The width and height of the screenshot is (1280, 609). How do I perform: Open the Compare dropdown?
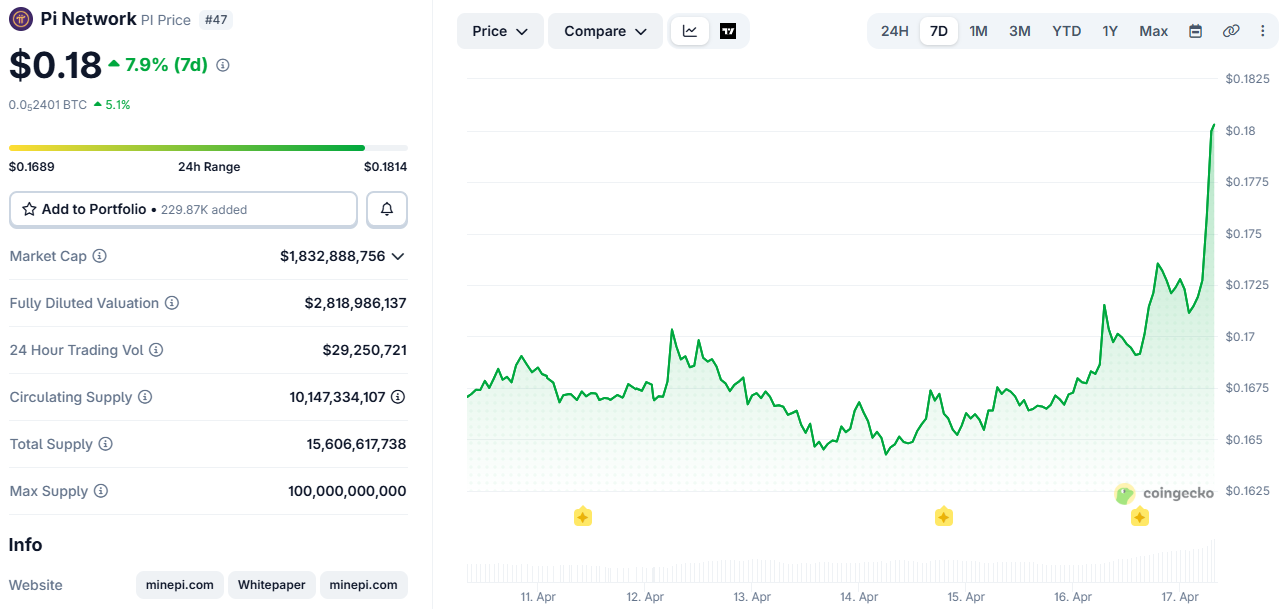click(x=605, y=31)
